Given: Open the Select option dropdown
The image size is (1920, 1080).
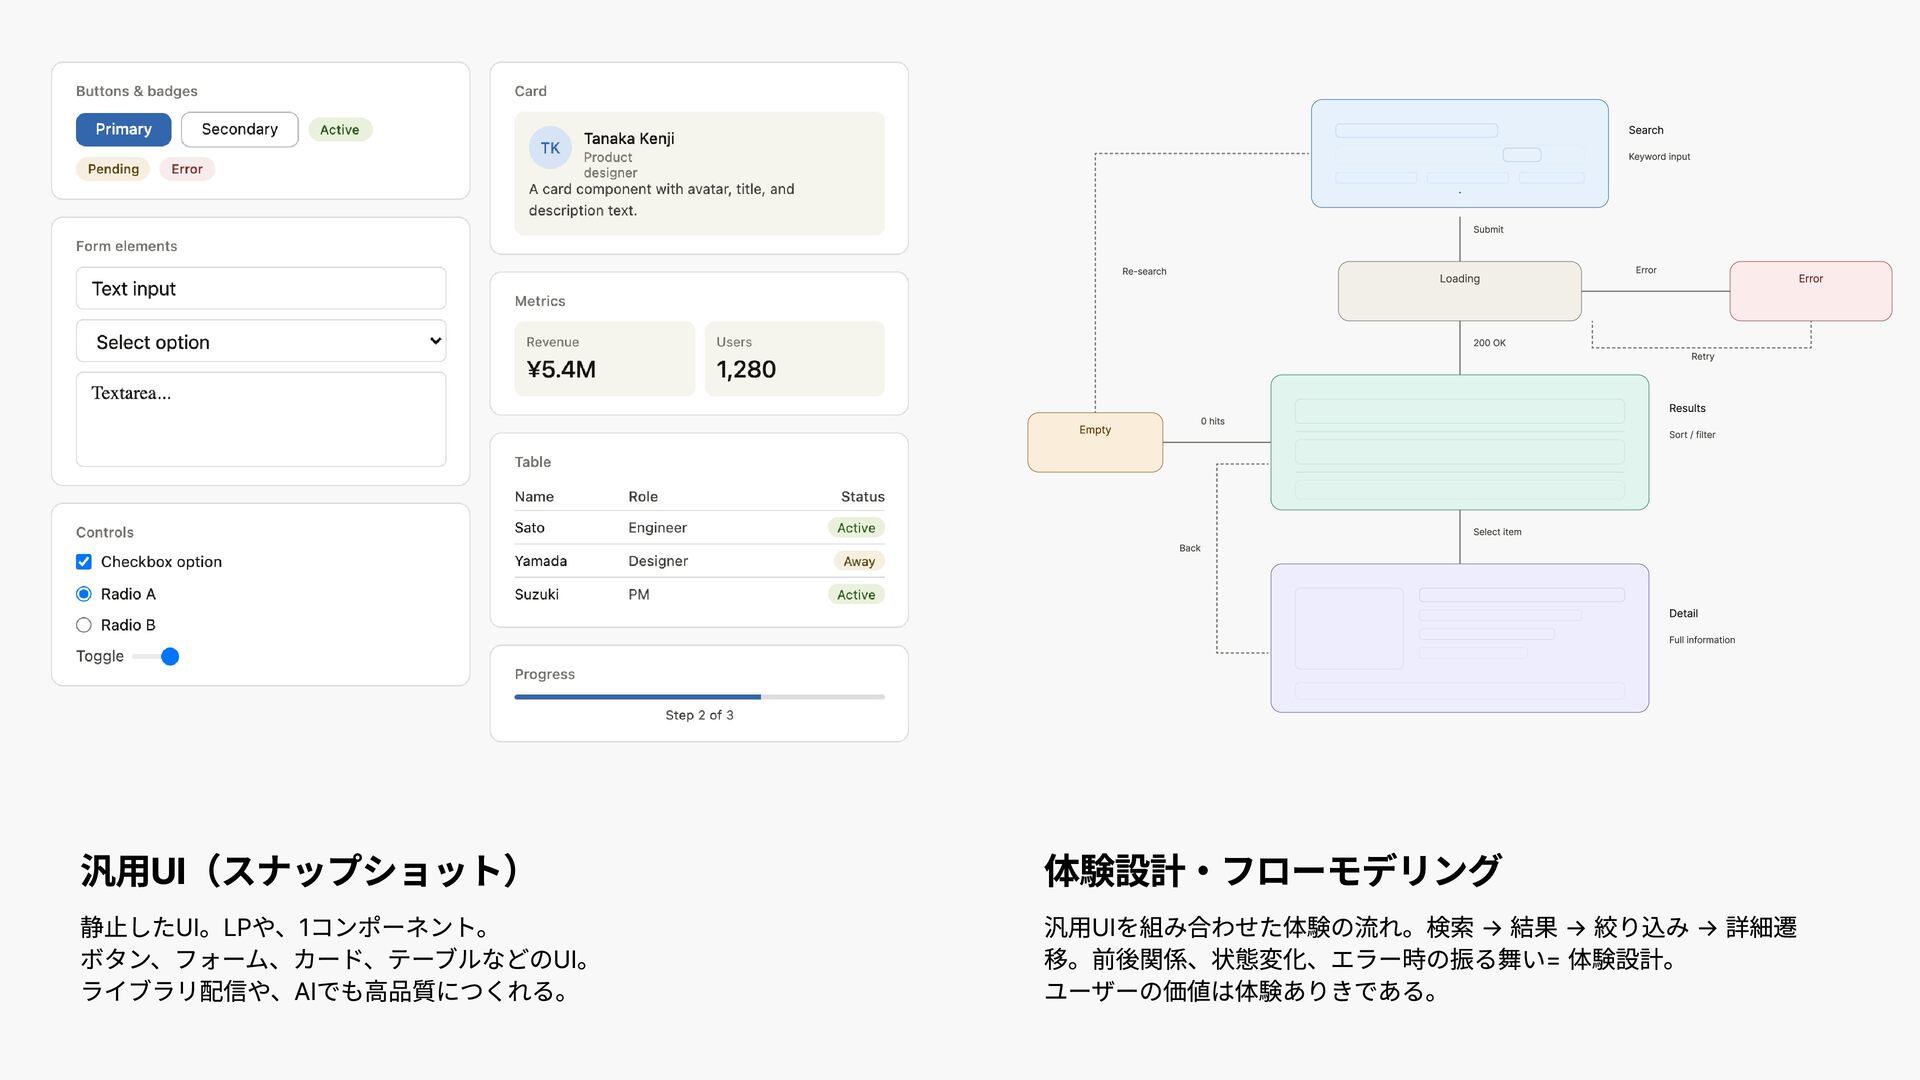Looking at the screenshot, I should 261,342.
